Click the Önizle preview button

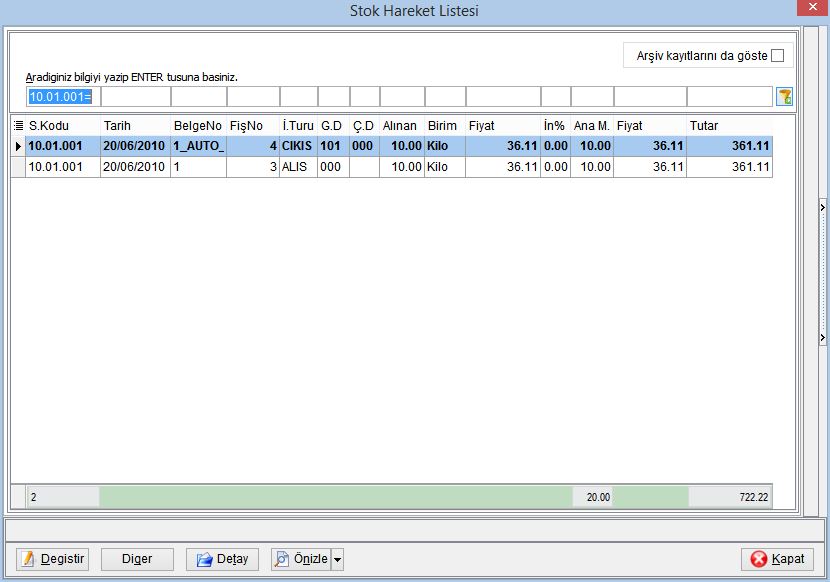[301, 559]
